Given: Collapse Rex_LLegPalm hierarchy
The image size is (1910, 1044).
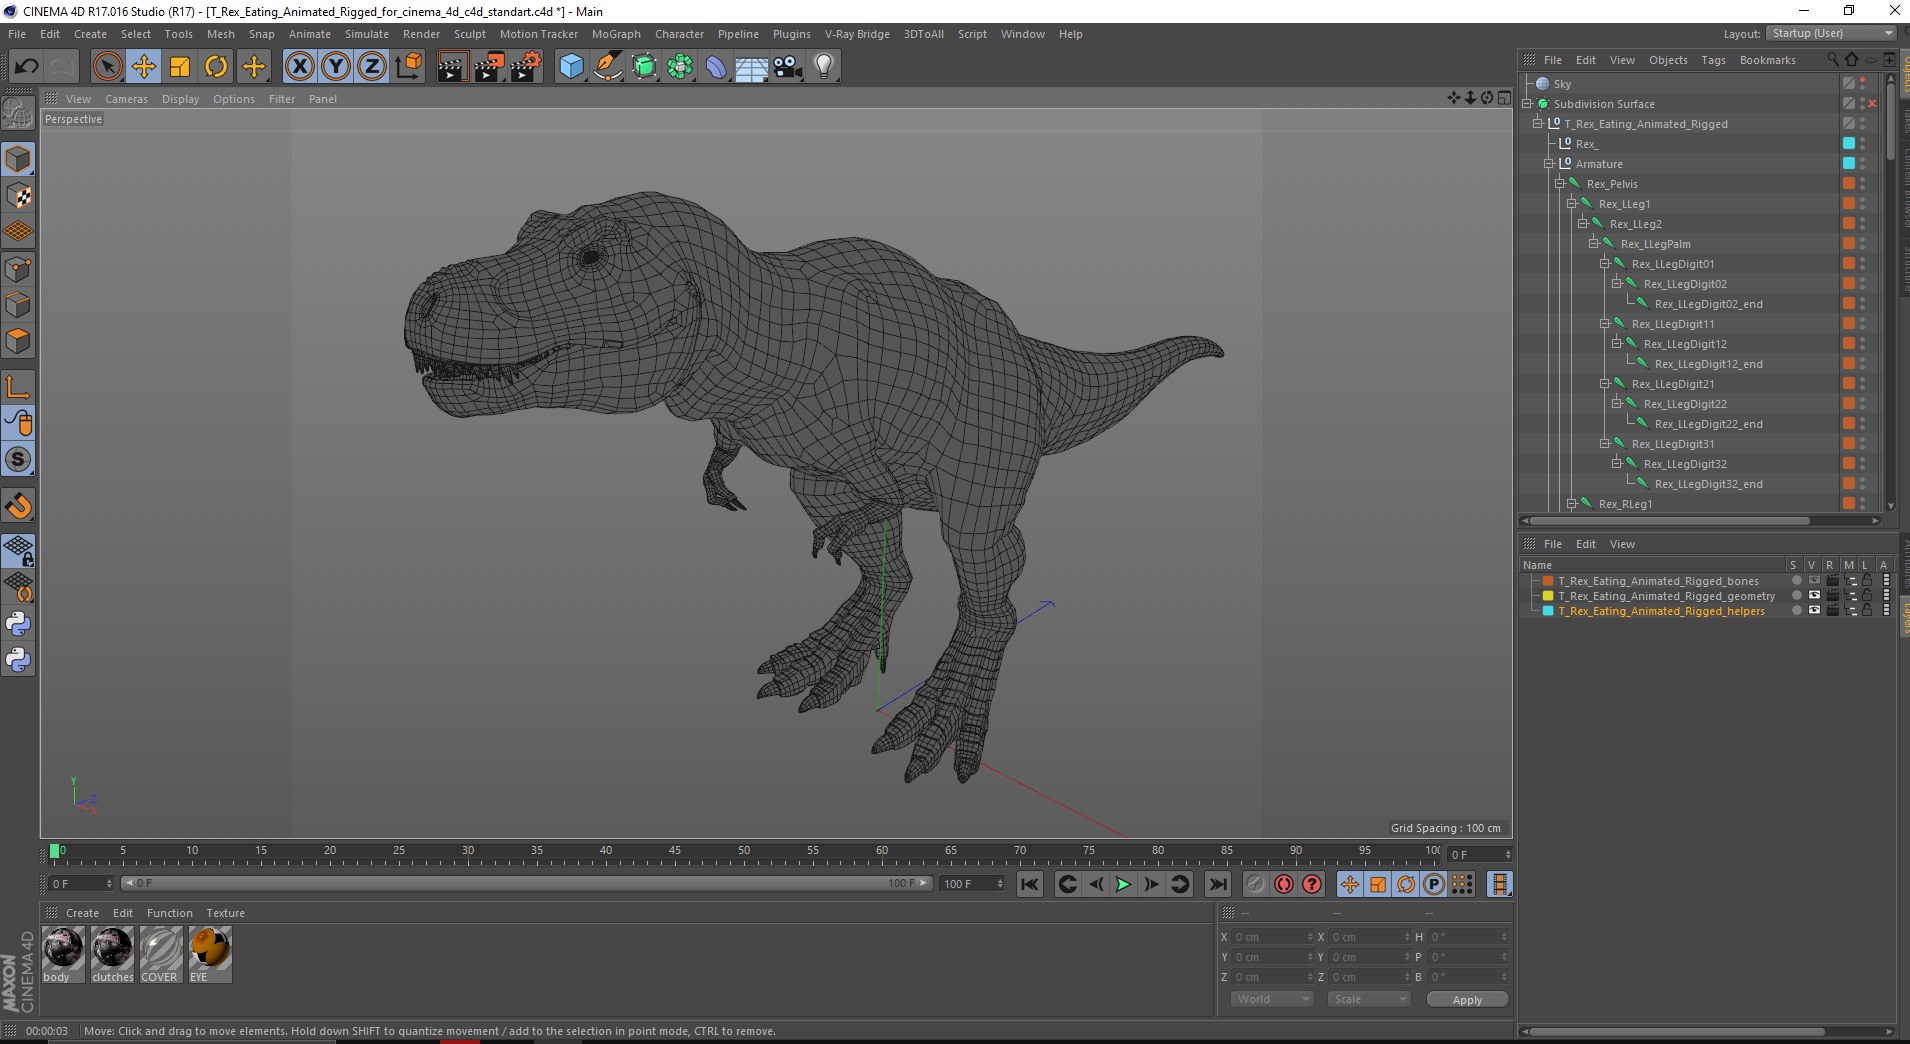Looking at the screenshot, I should (1593, 244).
